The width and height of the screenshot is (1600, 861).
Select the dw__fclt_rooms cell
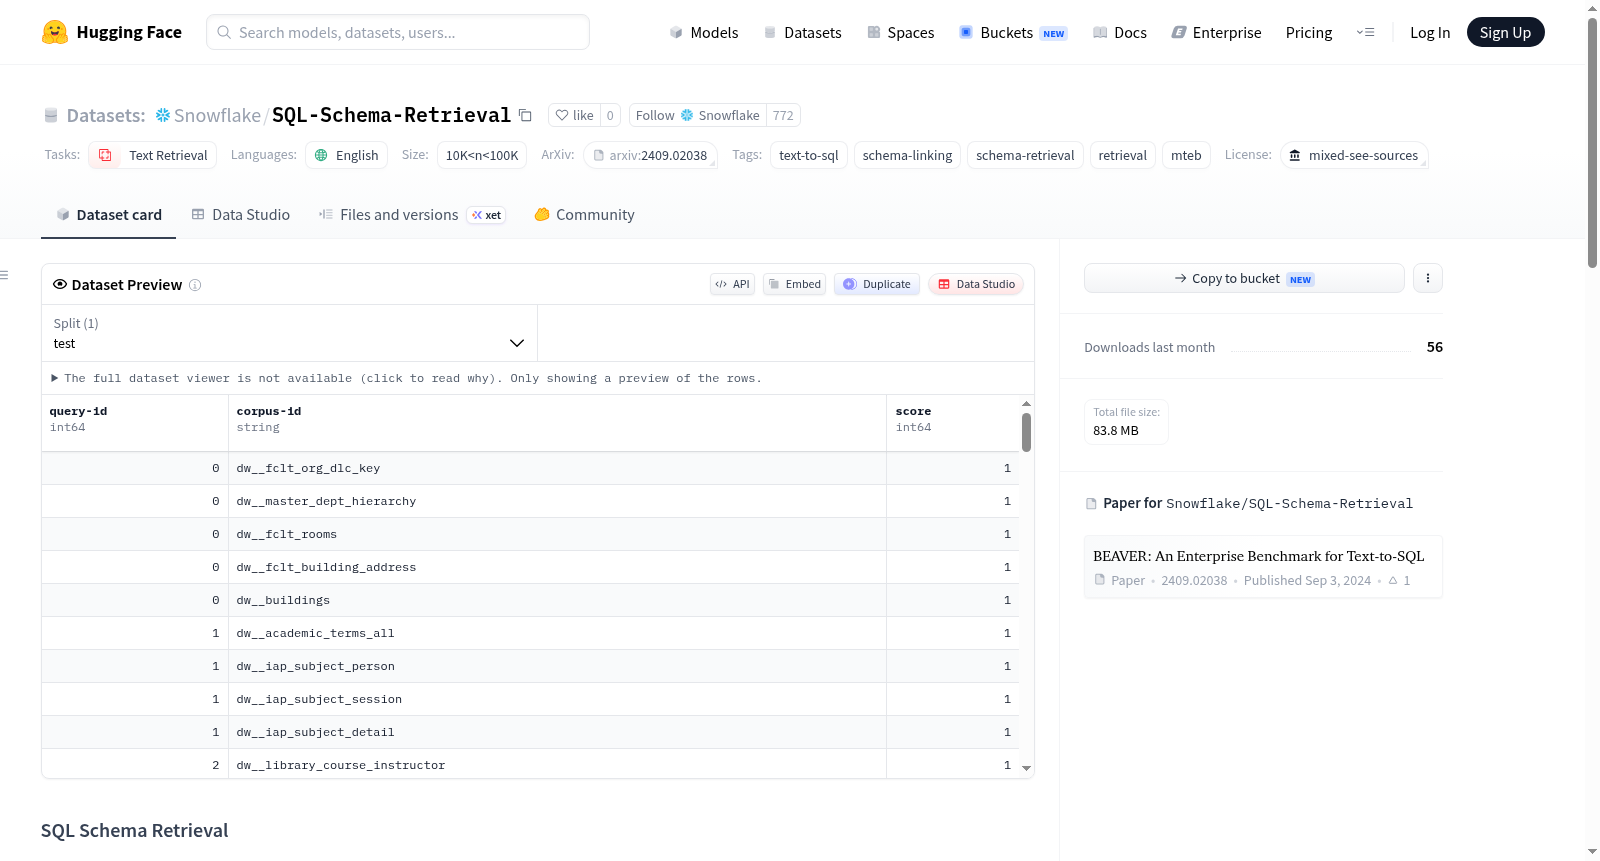557,534
